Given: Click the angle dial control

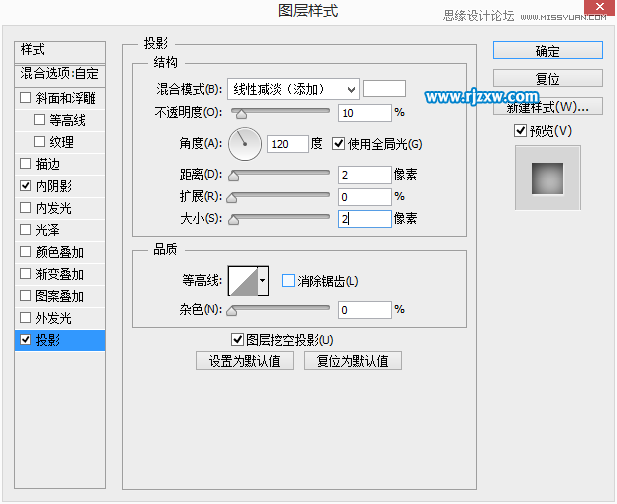Looking at the screenshot, I should 245,144.
